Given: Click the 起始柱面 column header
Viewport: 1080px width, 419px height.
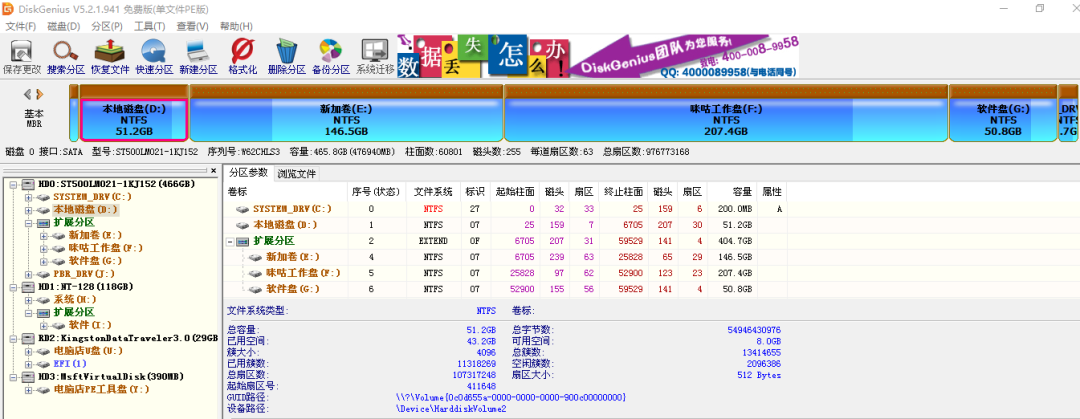Looking at the screenshot, I should pos(514,191).
